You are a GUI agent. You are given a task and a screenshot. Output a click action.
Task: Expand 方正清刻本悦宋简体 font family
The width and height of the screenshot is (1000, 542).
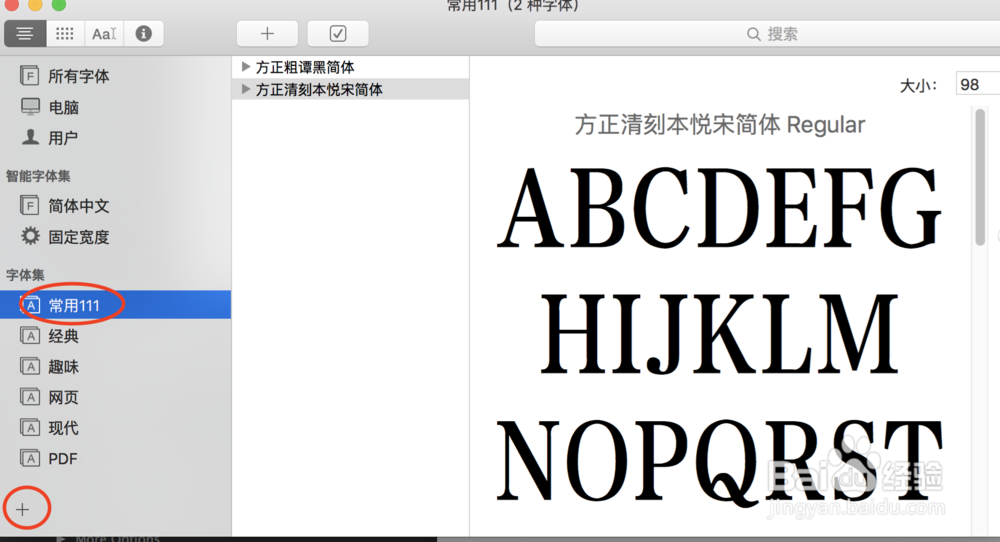[x=246, y=89]
